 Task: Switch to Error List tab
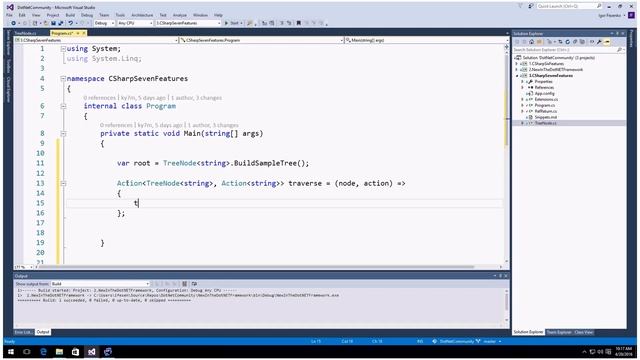(x=23, y=332)
